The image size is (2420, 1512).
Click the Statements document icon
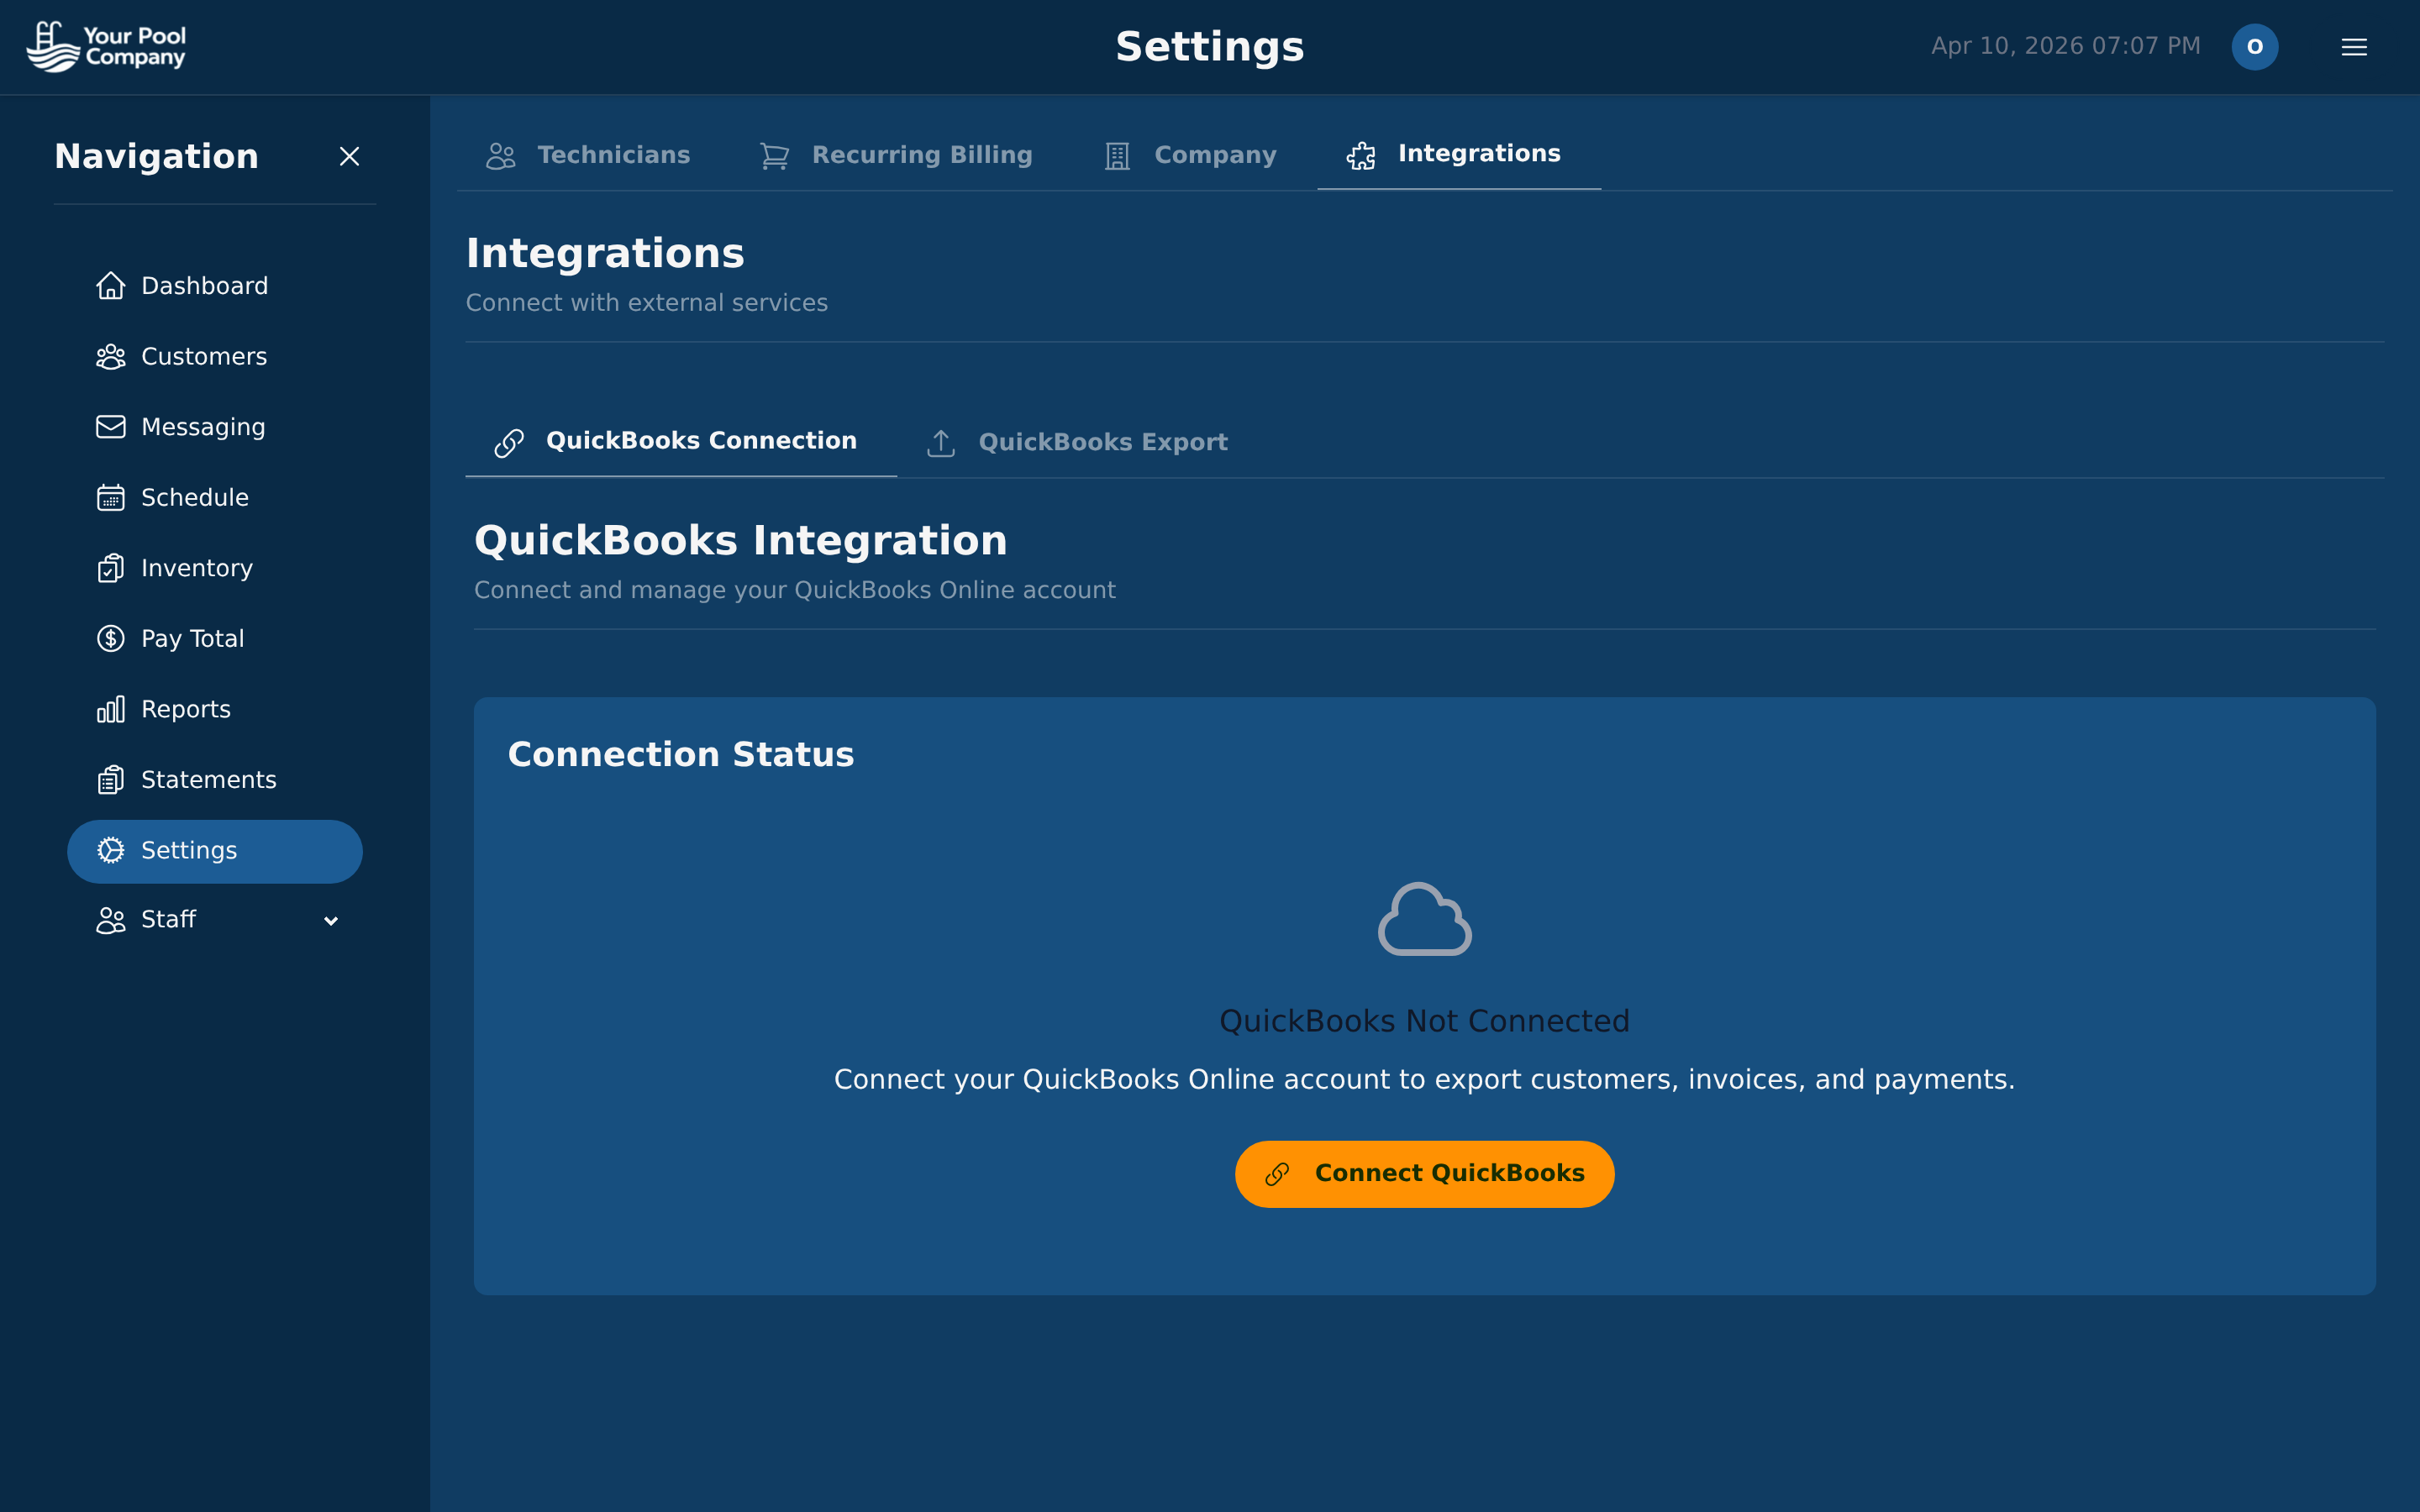[x=111, y=779]
